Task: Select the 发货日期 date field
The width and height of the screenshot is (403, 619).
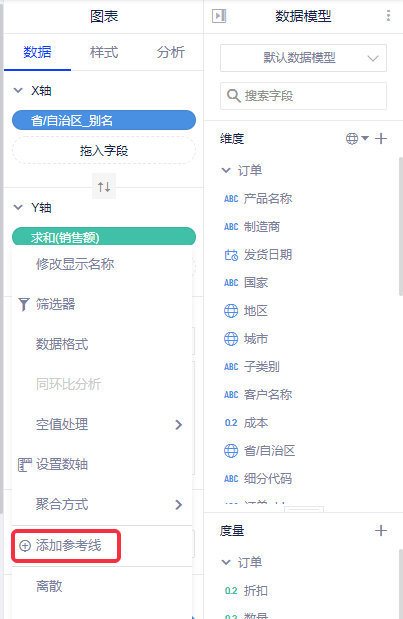Action: point(259,255)
